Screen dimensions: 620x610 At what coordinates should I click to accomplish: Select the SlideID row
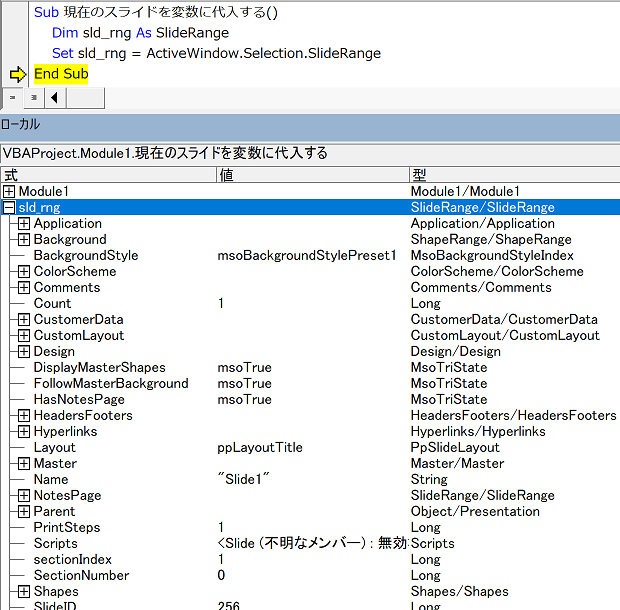(310, 605)
